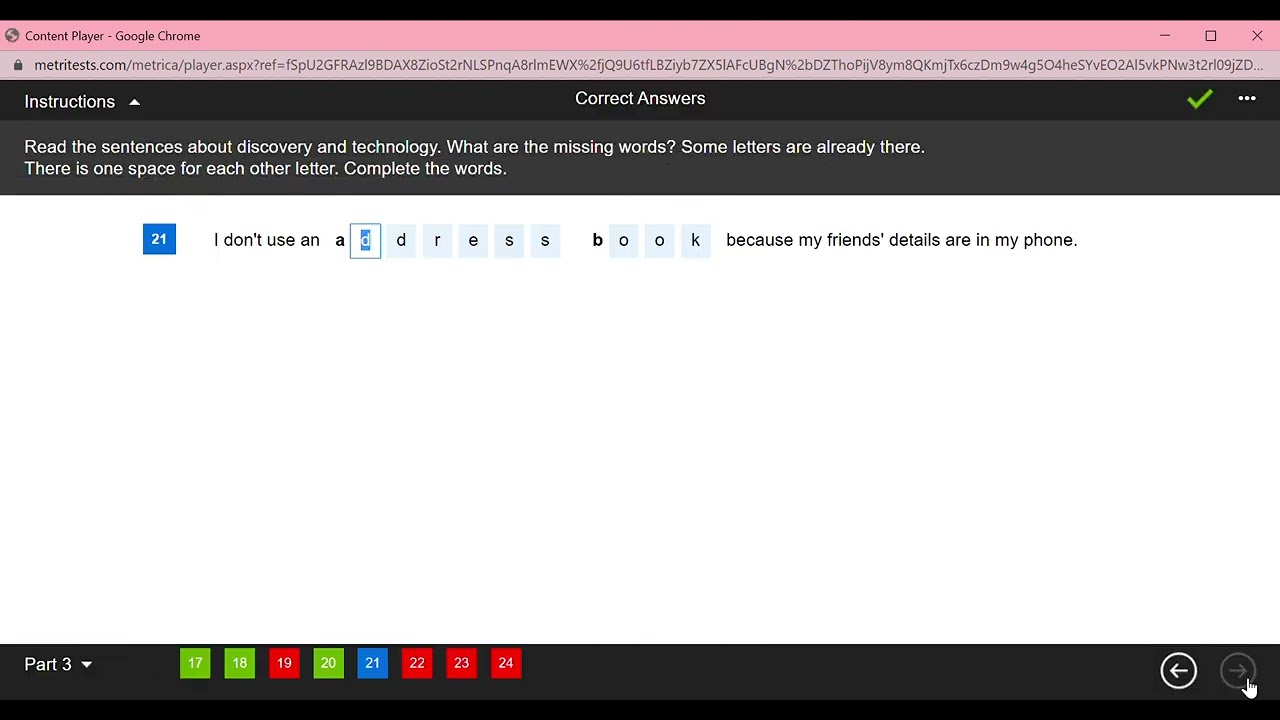Click the Content Player globe icon
1280x720 pixels.
pyautogui.click(x=12, y=35)
